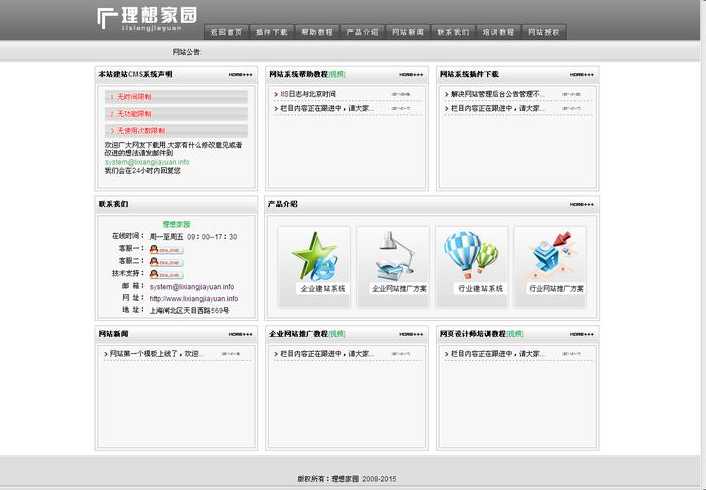The image size is (706, 490).
Task: Click the 网站系统插件下载 panel heading
Action: 469,74
